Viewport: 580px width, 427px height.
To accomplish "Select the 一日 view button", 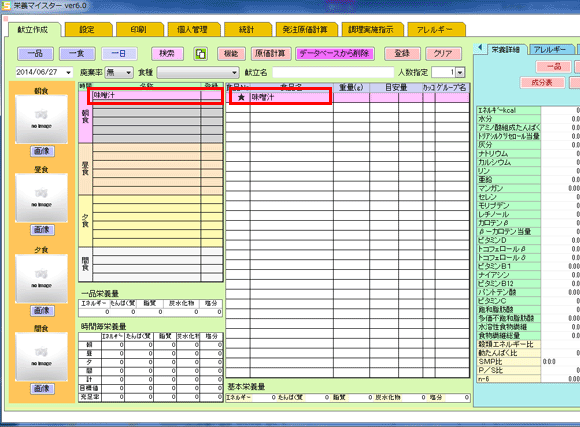I will (x=119, y=54).
